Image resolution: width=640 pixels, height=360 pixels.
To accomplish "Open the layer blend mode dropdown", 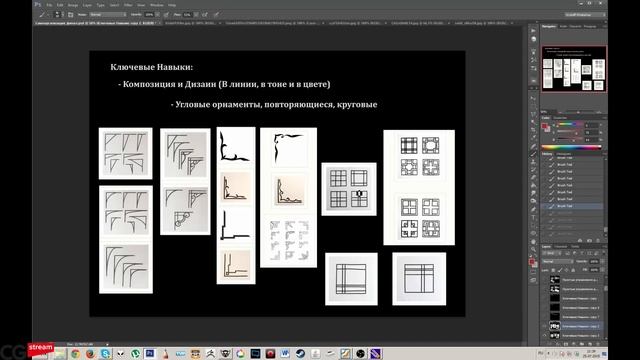I will (558, 261).
